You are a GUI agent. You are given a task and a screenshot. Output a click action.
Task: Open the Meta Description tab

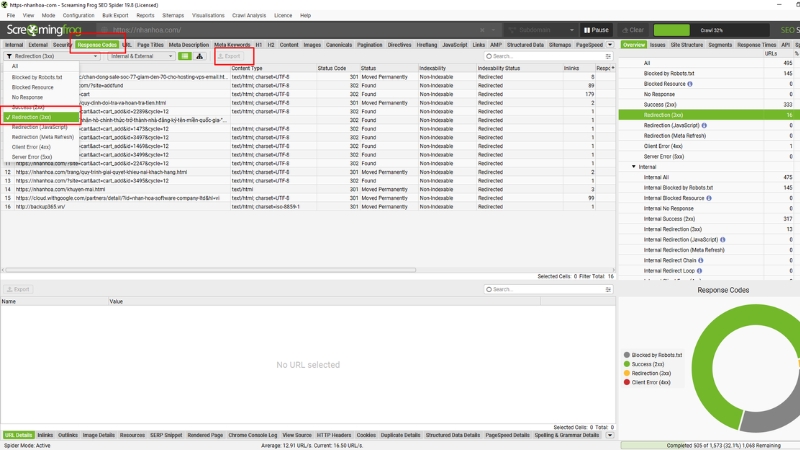tap(189, 45)
